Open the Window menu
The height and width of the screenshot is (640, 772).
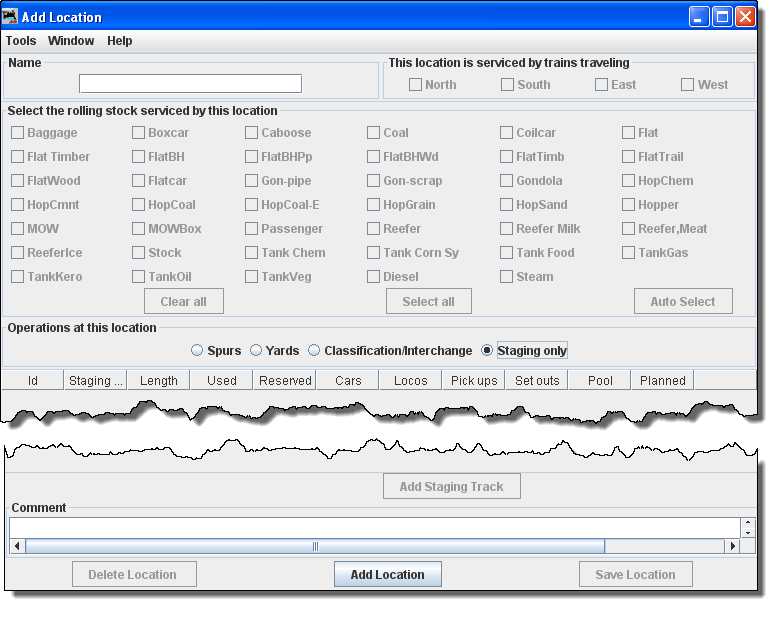tap(71, 41)
